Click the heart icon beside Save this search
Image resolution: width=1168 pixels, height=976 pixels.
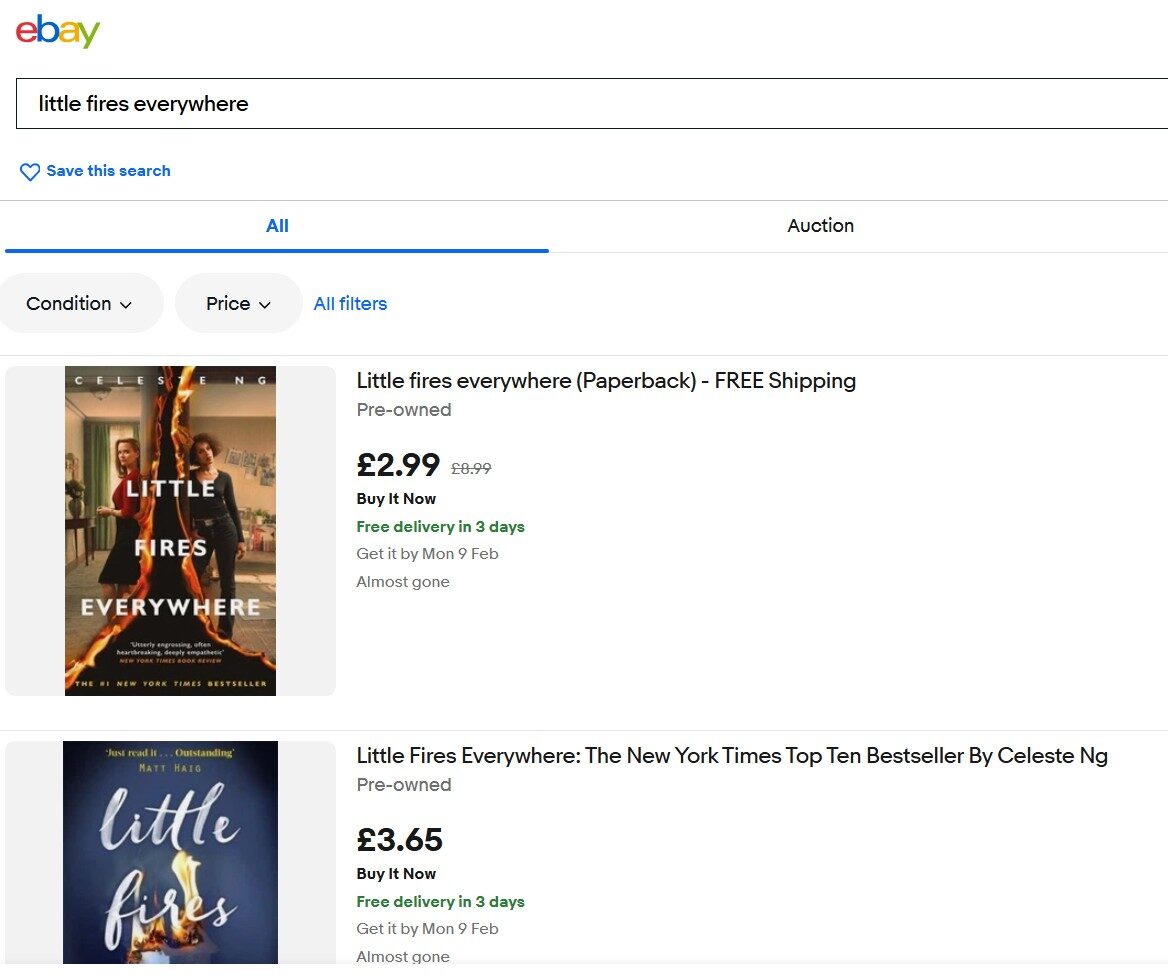pos(29,171)
